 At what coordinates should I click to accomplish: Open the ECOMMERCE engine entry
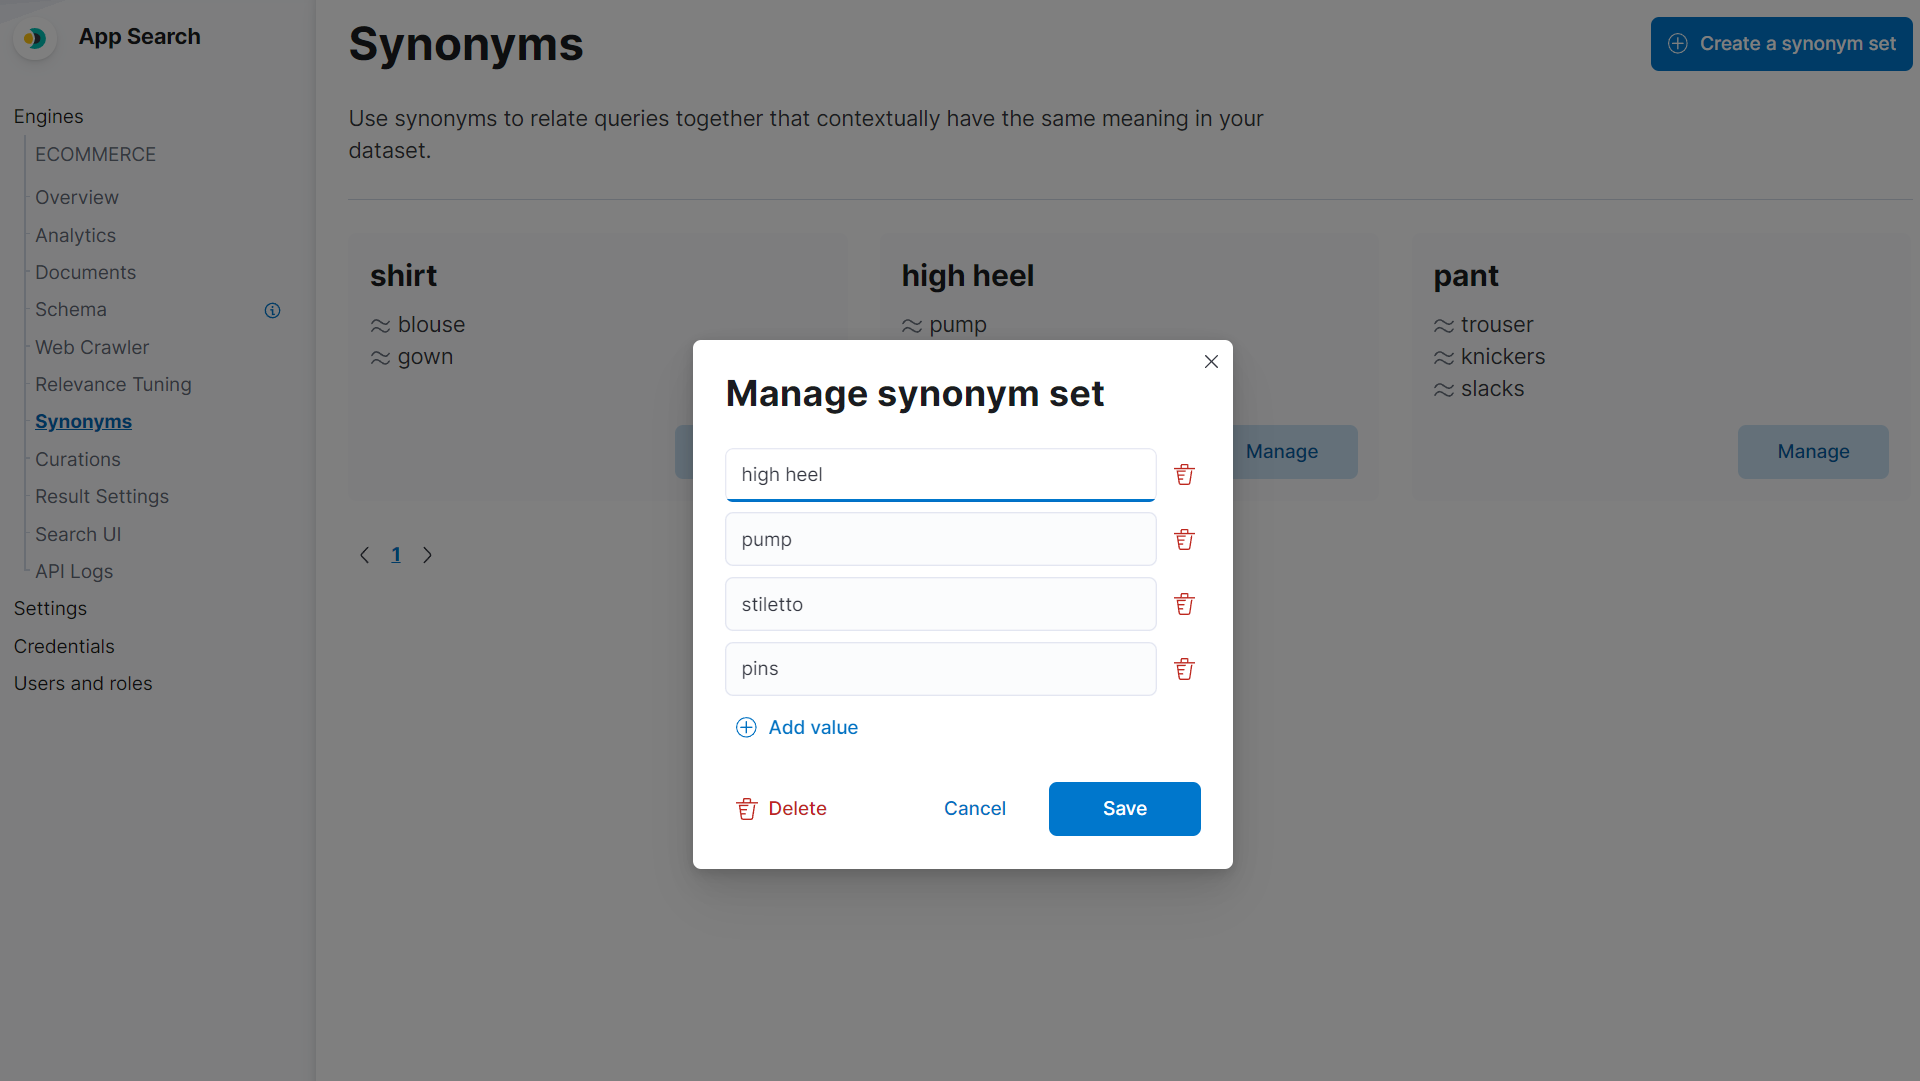pos(95,154)
